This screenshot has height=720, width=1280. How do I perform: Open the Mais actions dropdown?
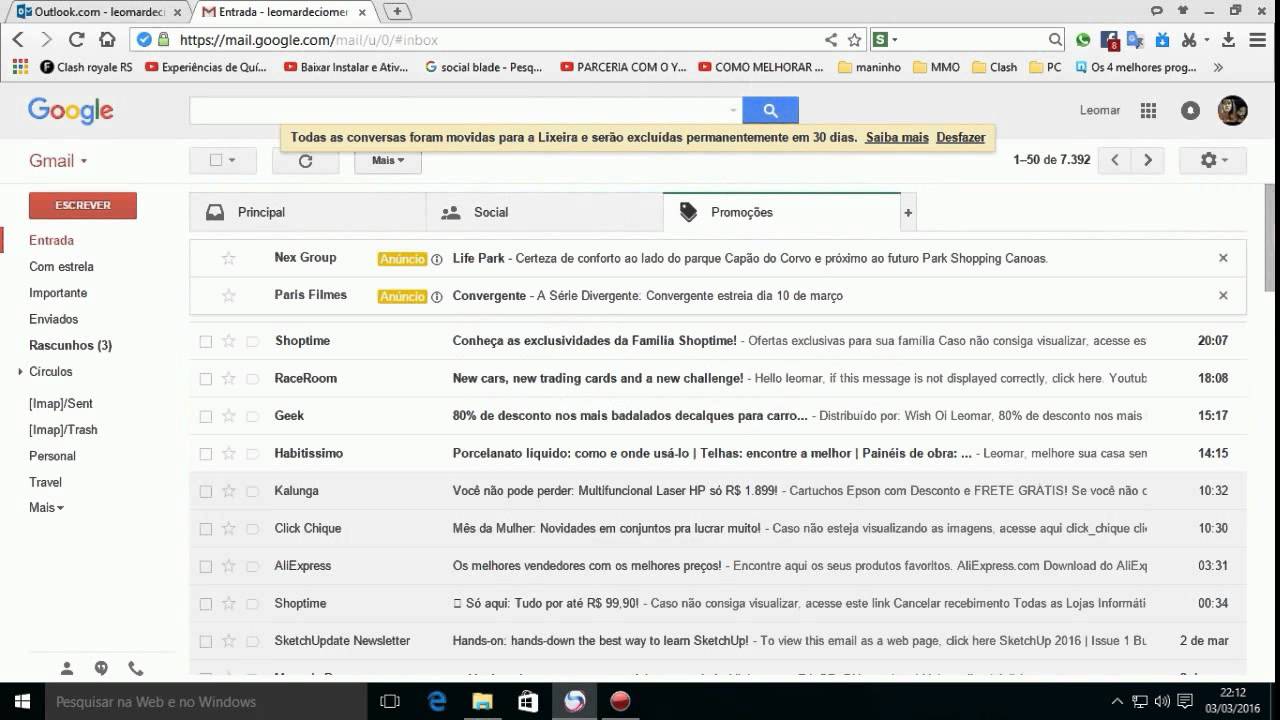click(388, 160)
